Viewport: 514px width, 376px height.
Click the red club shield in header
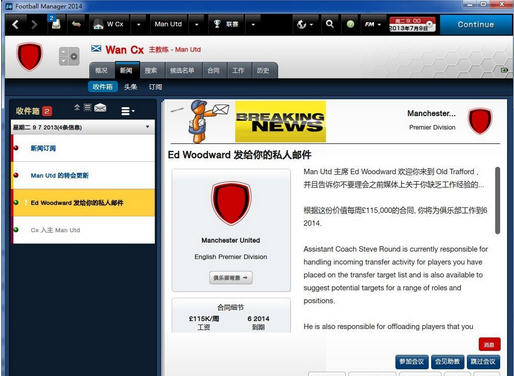tap(29, 56)
